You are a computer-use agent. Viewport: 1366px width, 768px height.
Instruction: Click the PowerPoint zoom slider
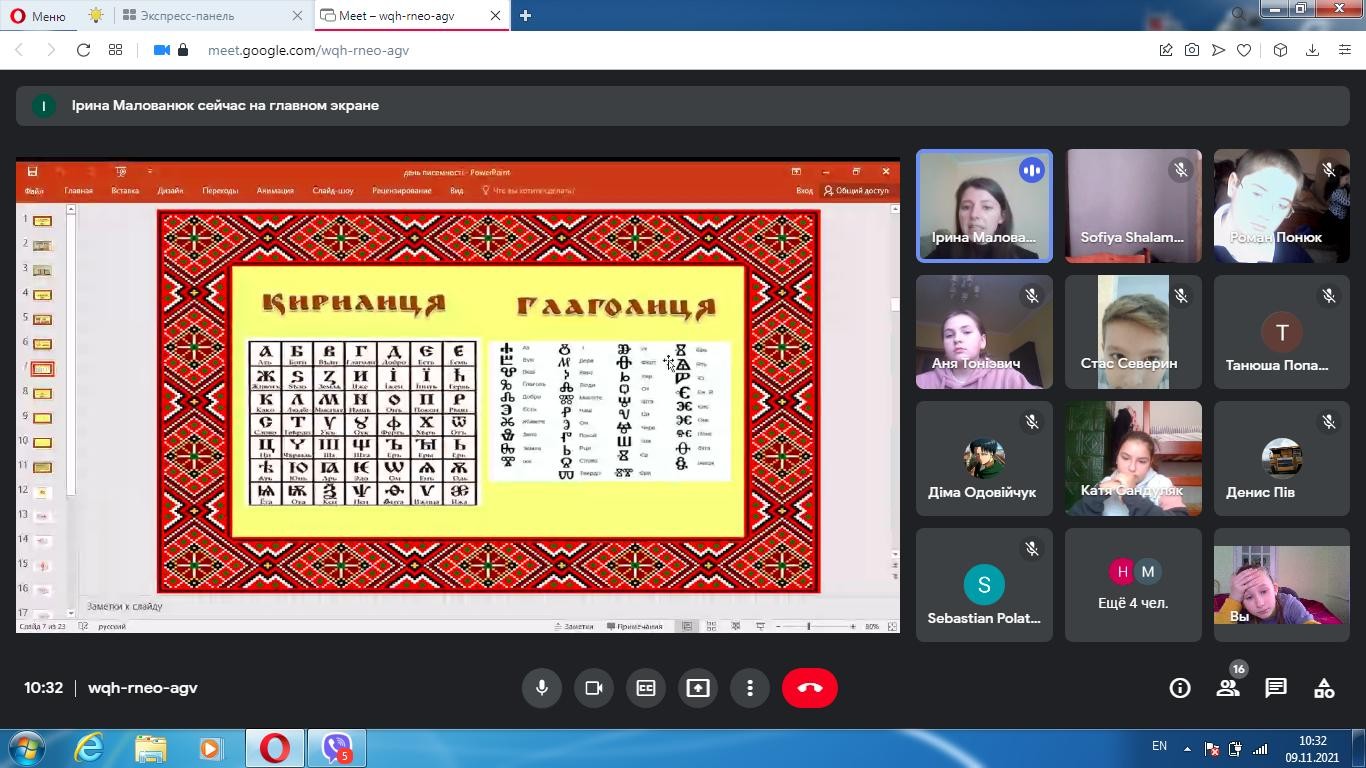point(808,626)
